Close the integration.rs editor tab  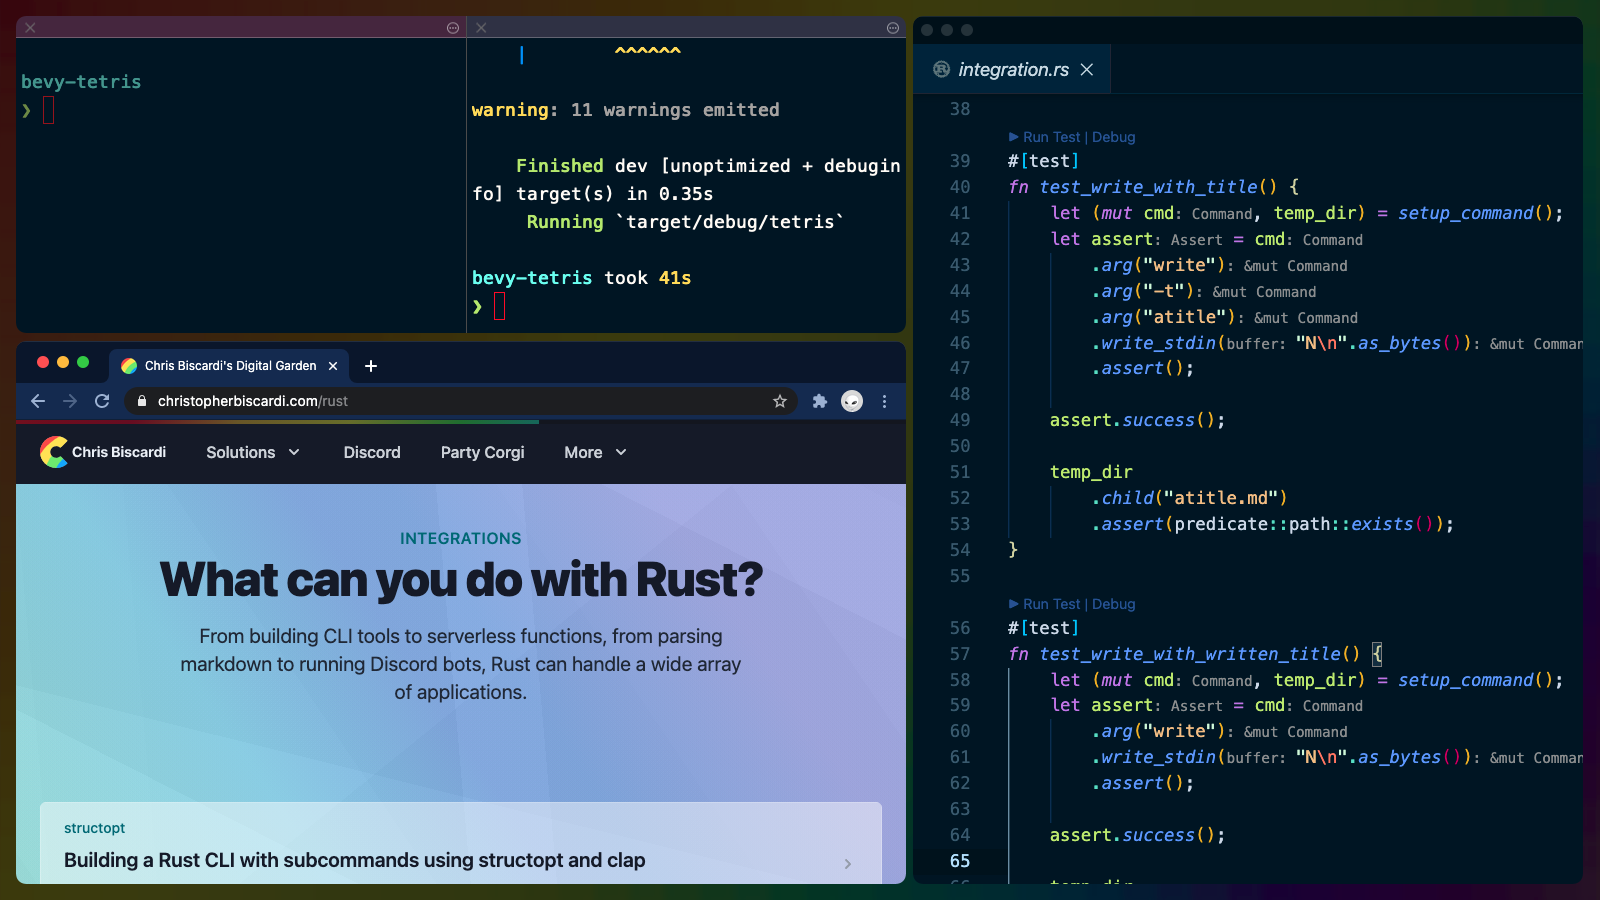pos(1087,69)
